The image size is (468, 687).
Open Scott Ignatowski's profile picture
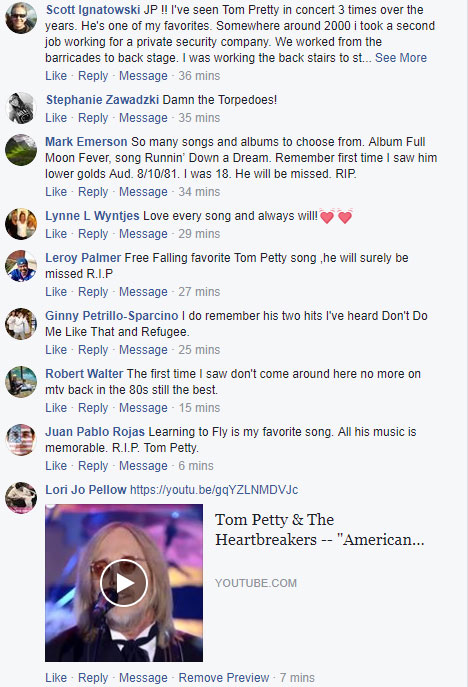pos(21,18)
